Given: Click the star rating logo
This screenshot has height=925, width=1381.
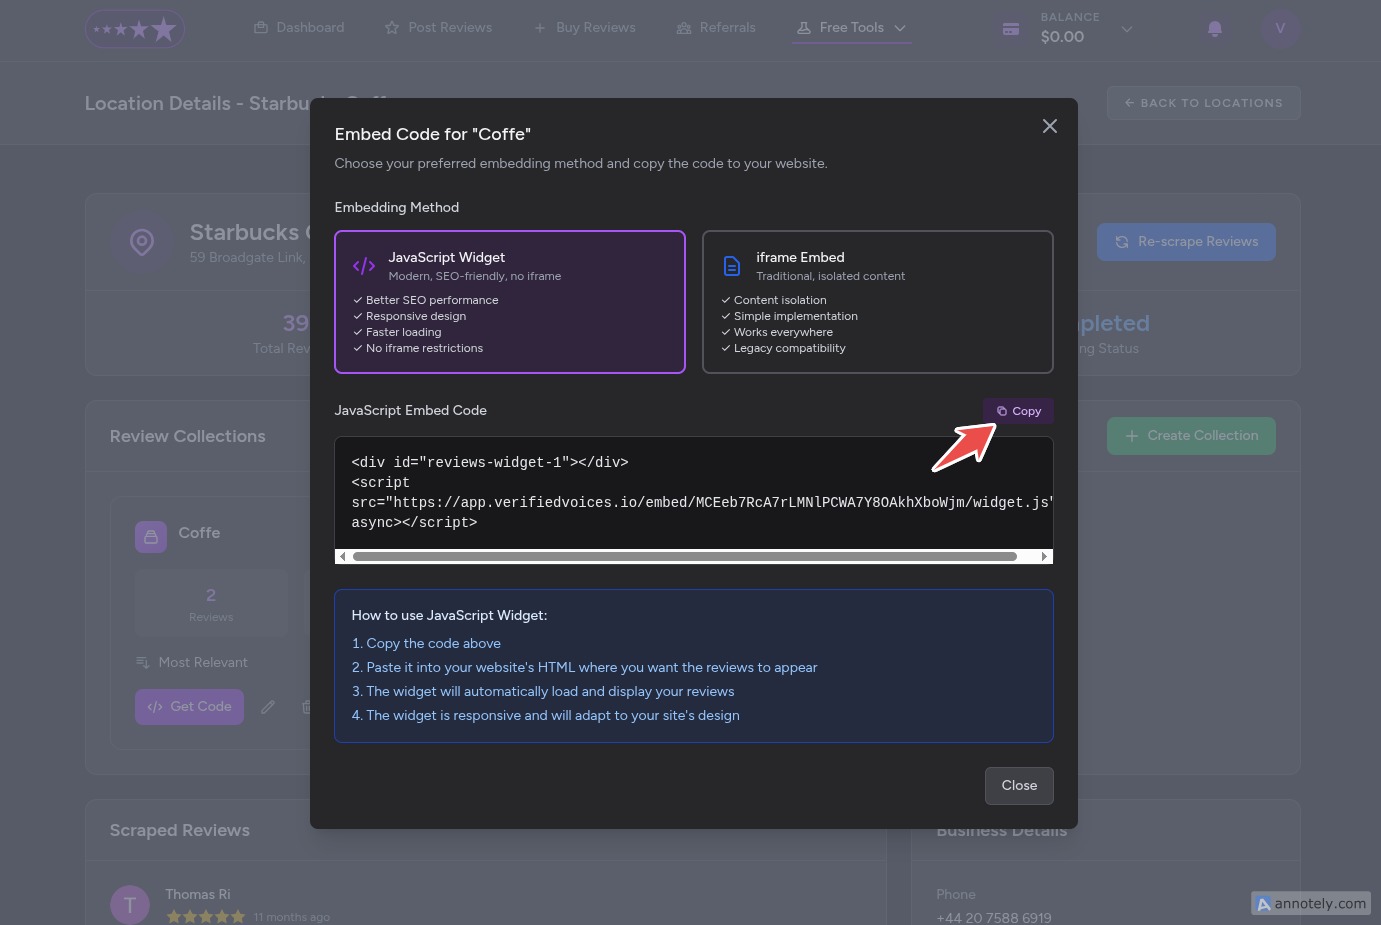Looking at the screenshot, I should pyautogui.click(x=135, y=29).
